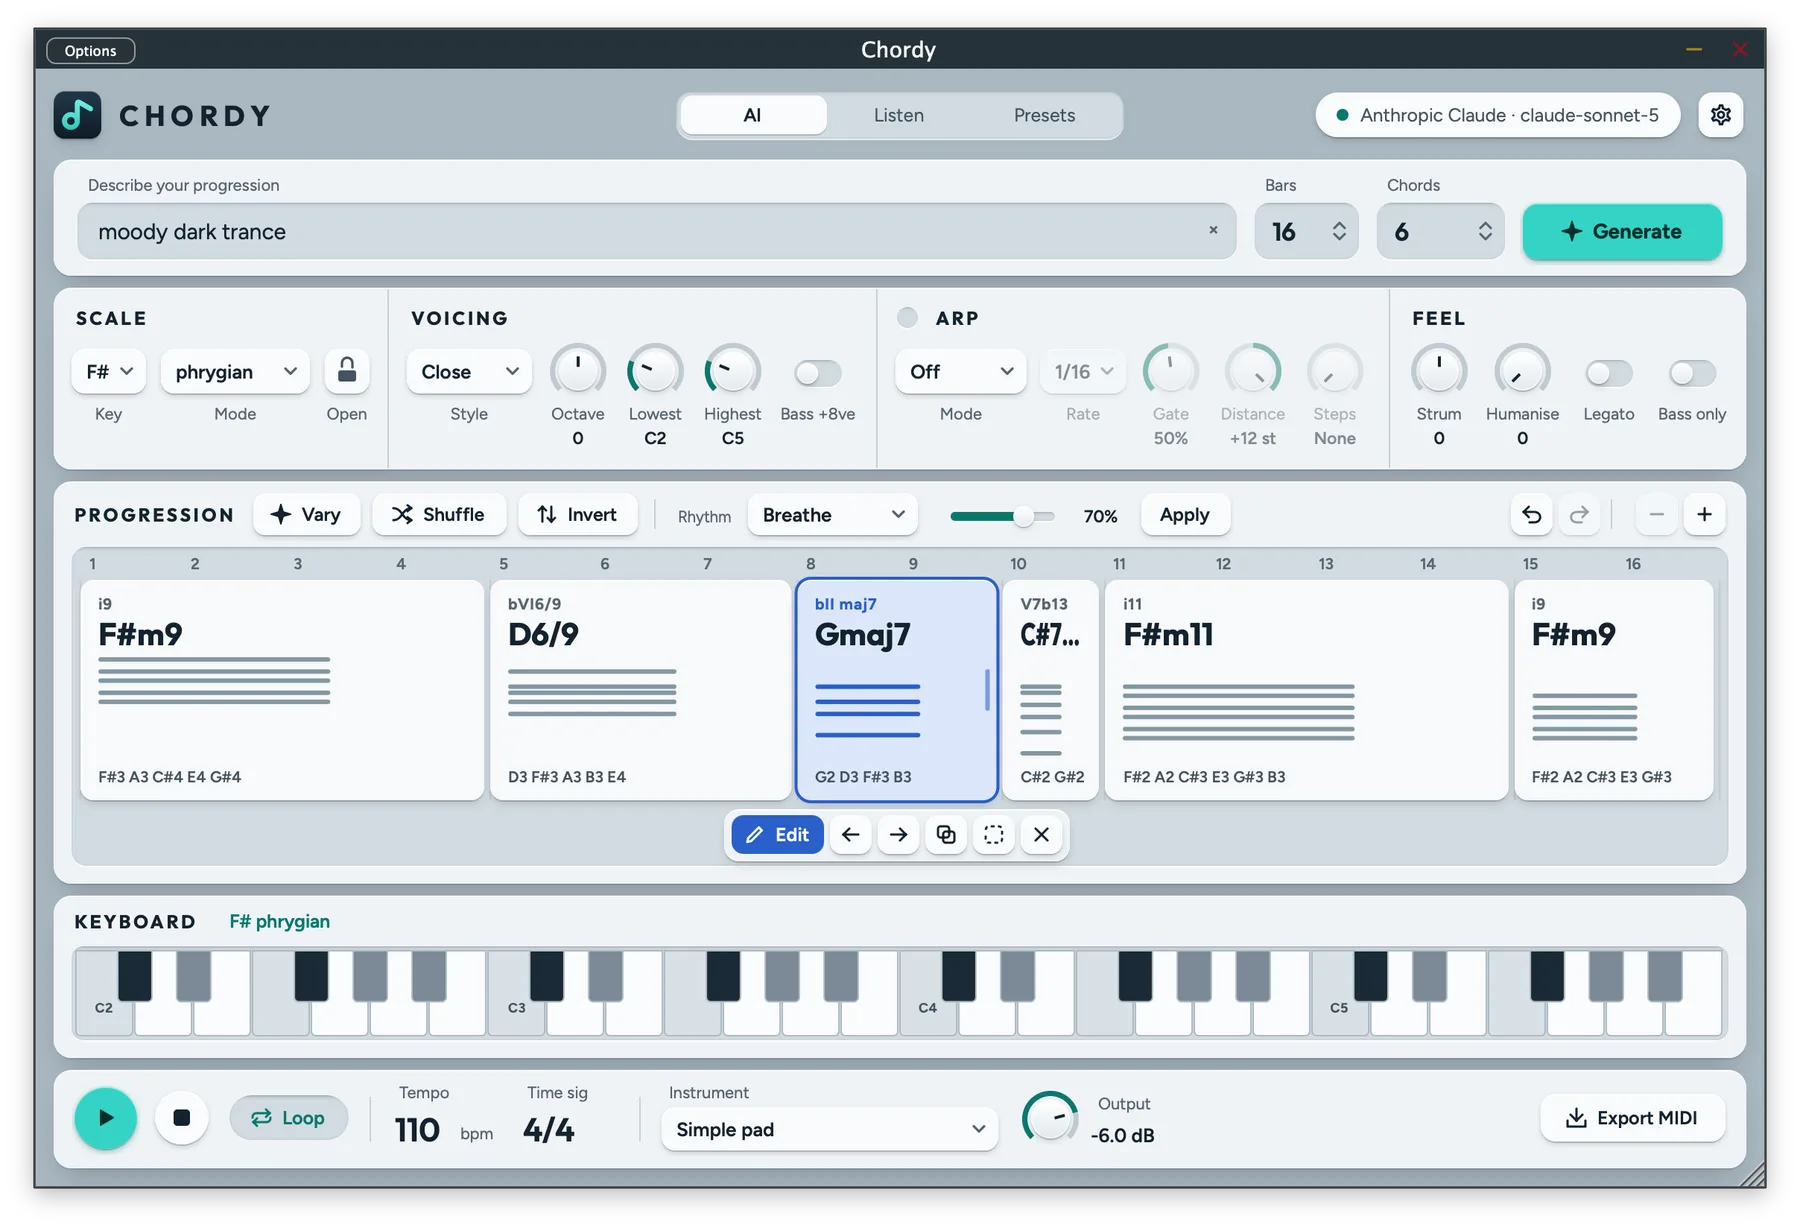Redo the progression change
Screen dimensions: 1800x1228
pyautogui.click(x=1579, y=514)
